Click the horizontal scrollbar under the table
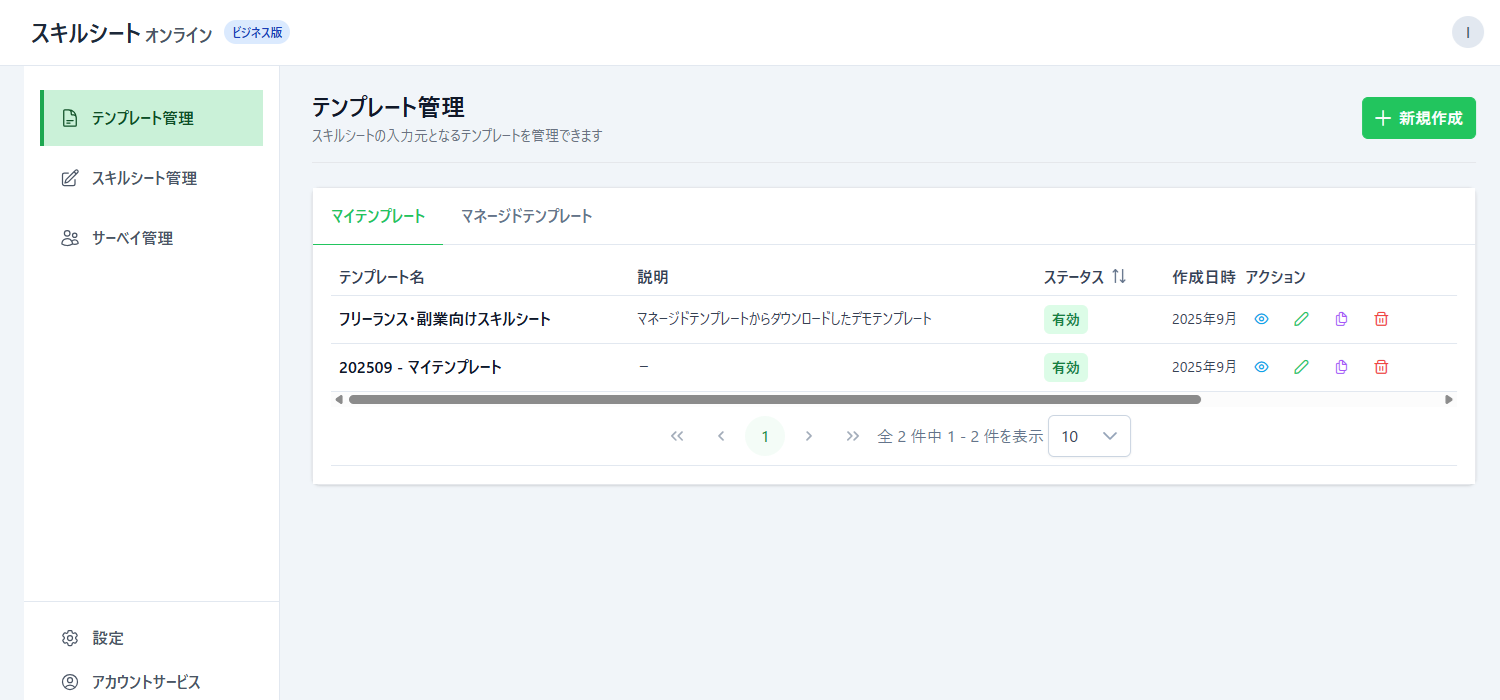 tap(774, 399)
